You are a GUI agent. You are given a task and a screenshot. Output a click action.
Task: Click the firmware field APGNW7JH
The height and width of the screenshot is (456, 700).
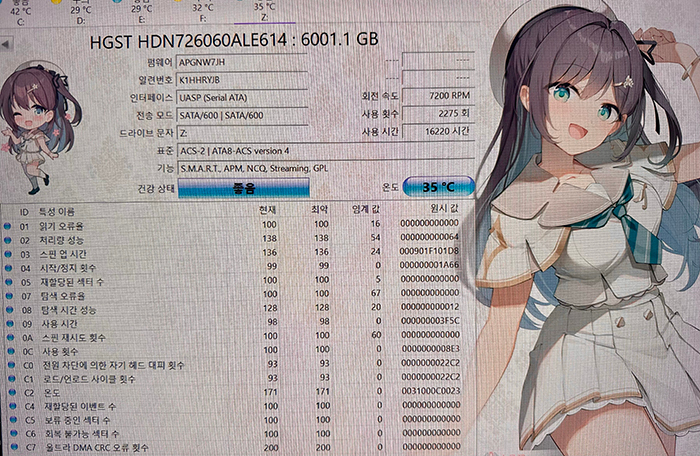(x=242, y=63)
